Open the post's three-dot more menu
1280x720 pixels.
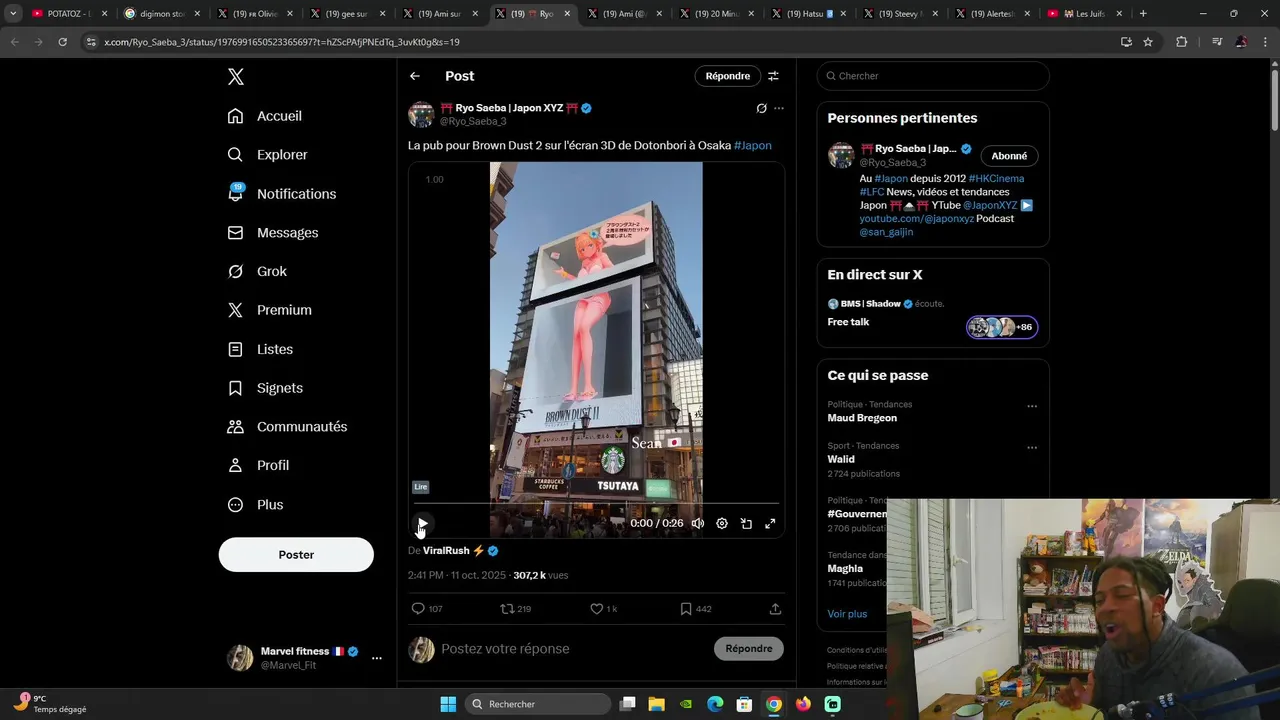(x=779, y=108)
